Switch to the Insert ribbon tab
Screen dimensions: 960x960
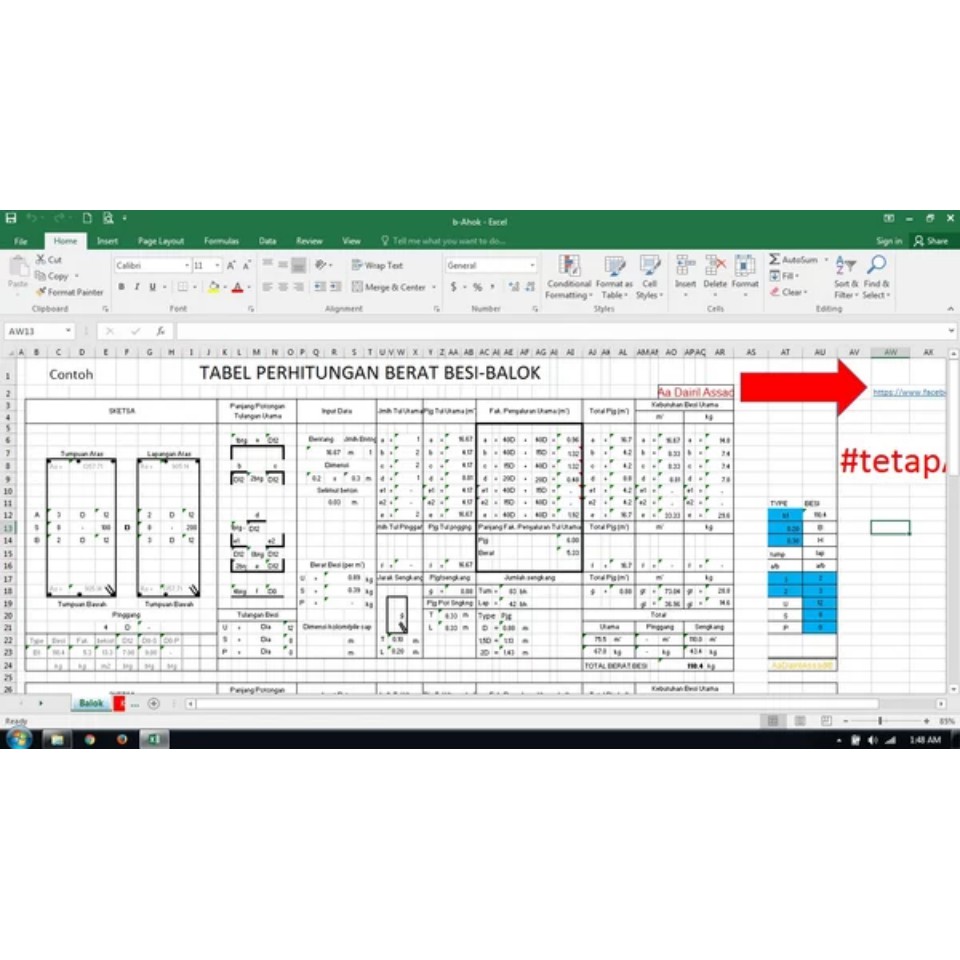click(107, 241)
